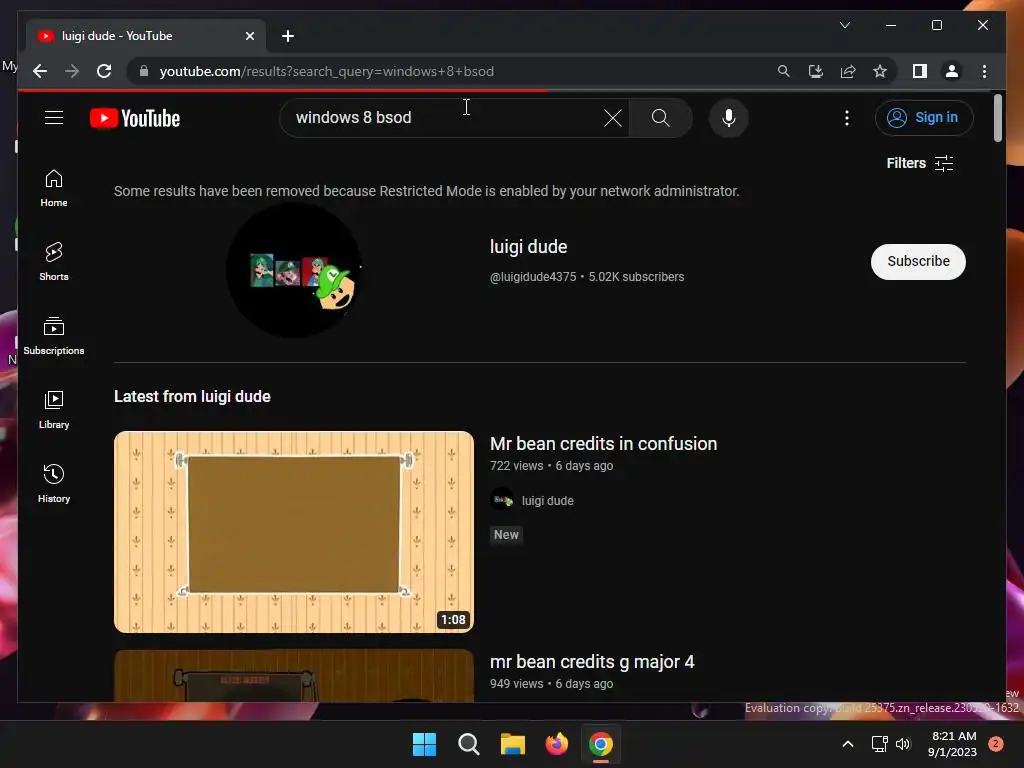The width and height of the screenshot is (1024, 768).
Task: Subscribe to luigi dude channel
Action: tap(918, 261)
